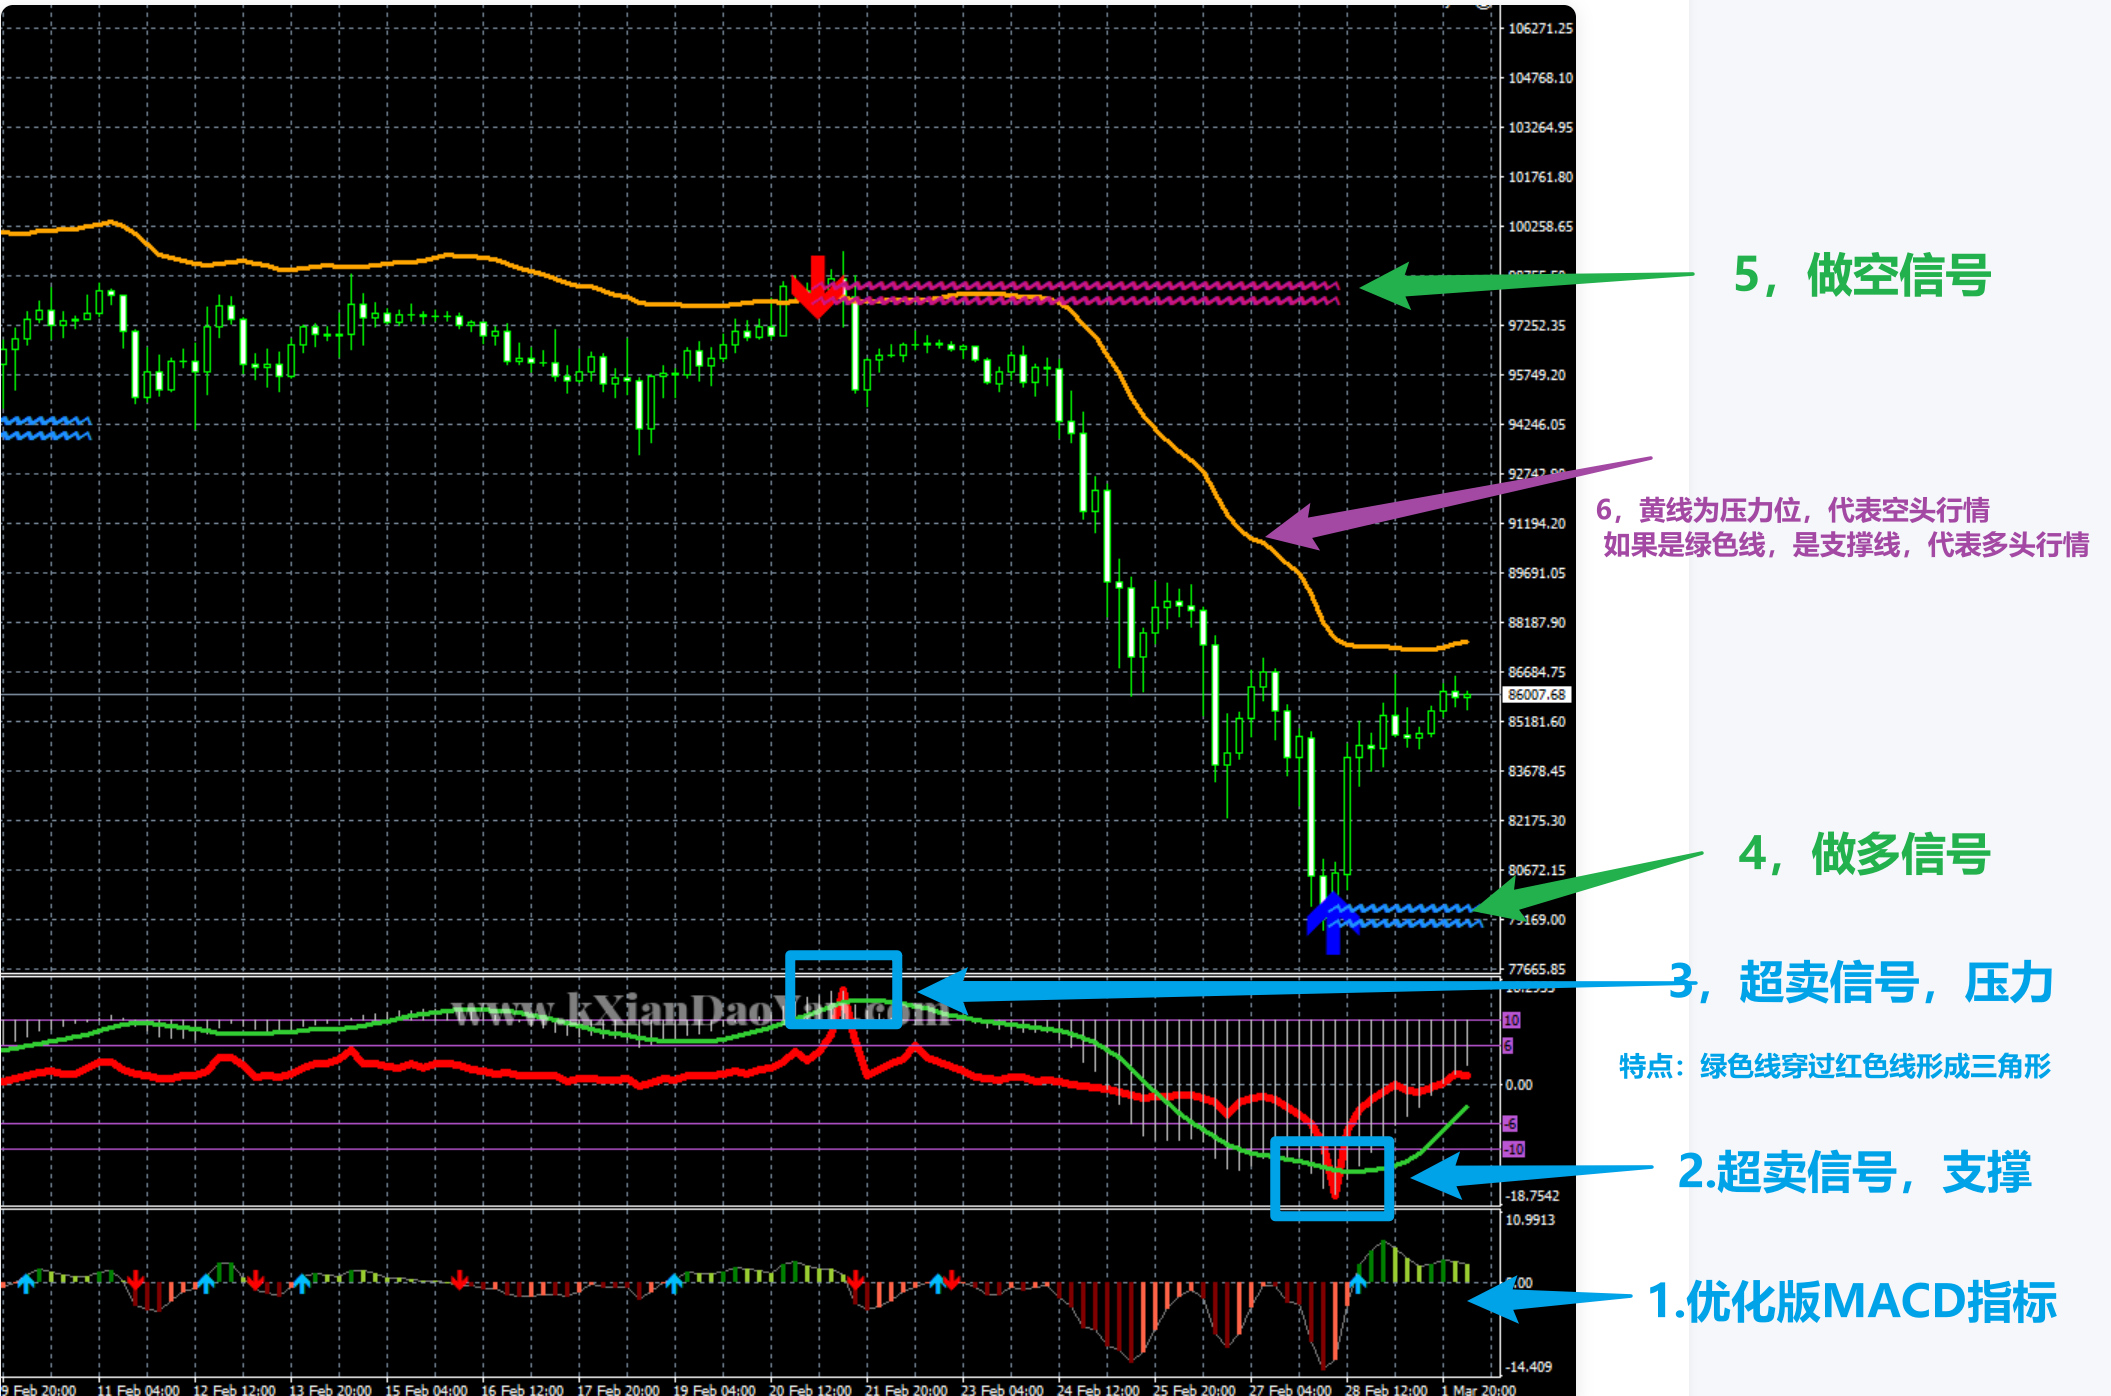Click the 20 Feb 12:00 date axis label
Image resolution: width=2111 pixels, height=1396 pixels.
point(810,1389)
